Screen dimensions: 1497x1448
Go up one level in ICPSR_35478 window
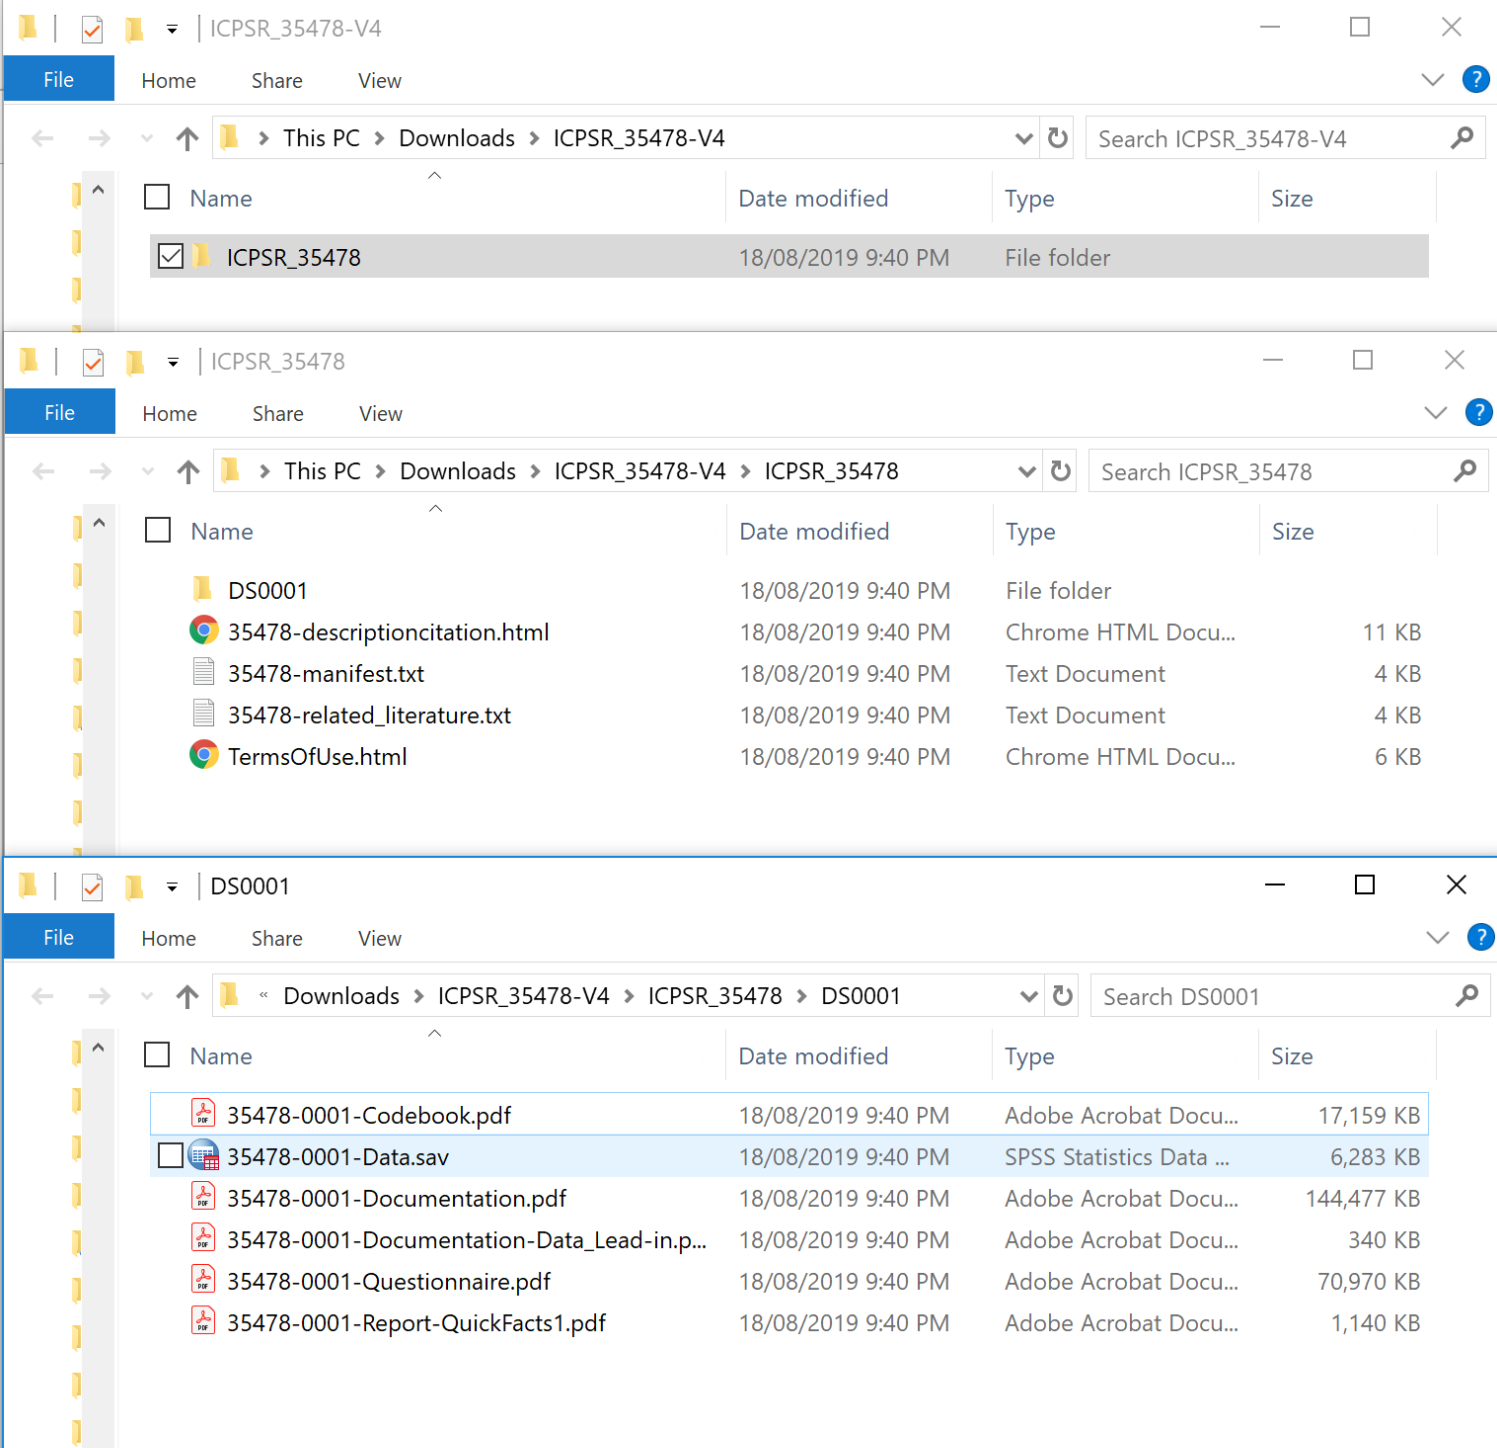coord(188,472)
